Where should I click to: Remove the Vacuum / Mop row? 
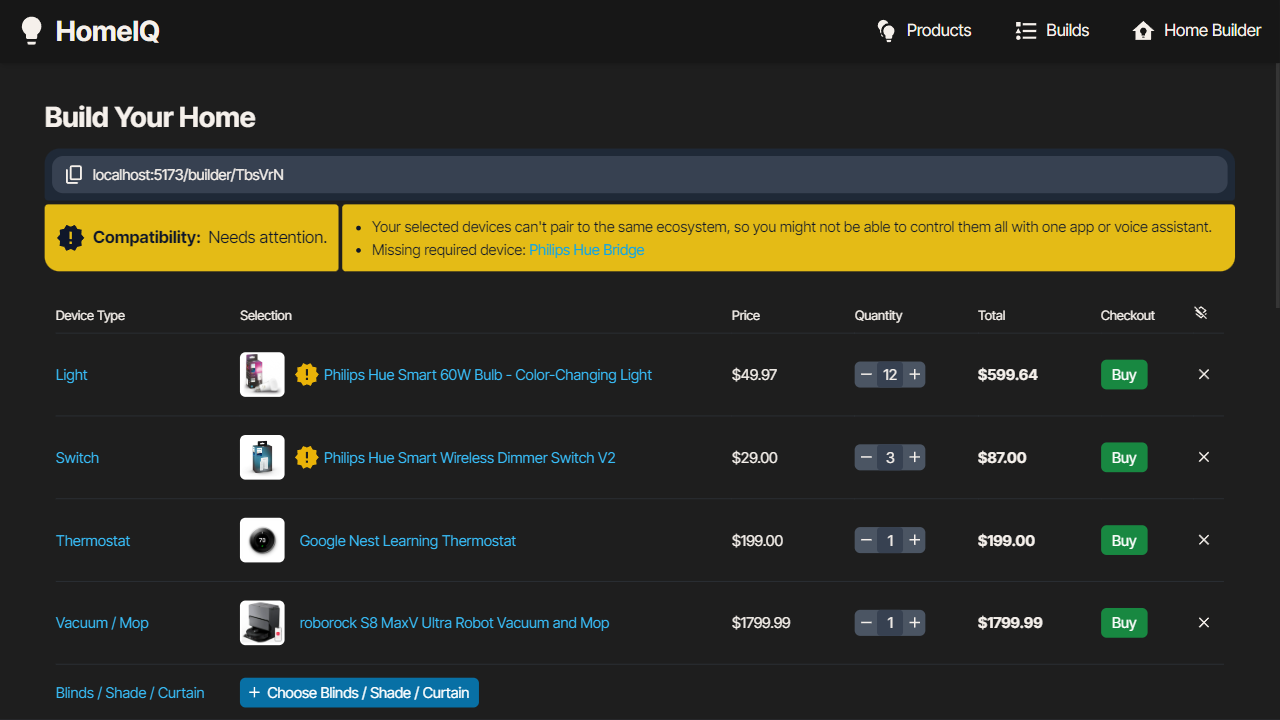click(x=1204, y=622)
